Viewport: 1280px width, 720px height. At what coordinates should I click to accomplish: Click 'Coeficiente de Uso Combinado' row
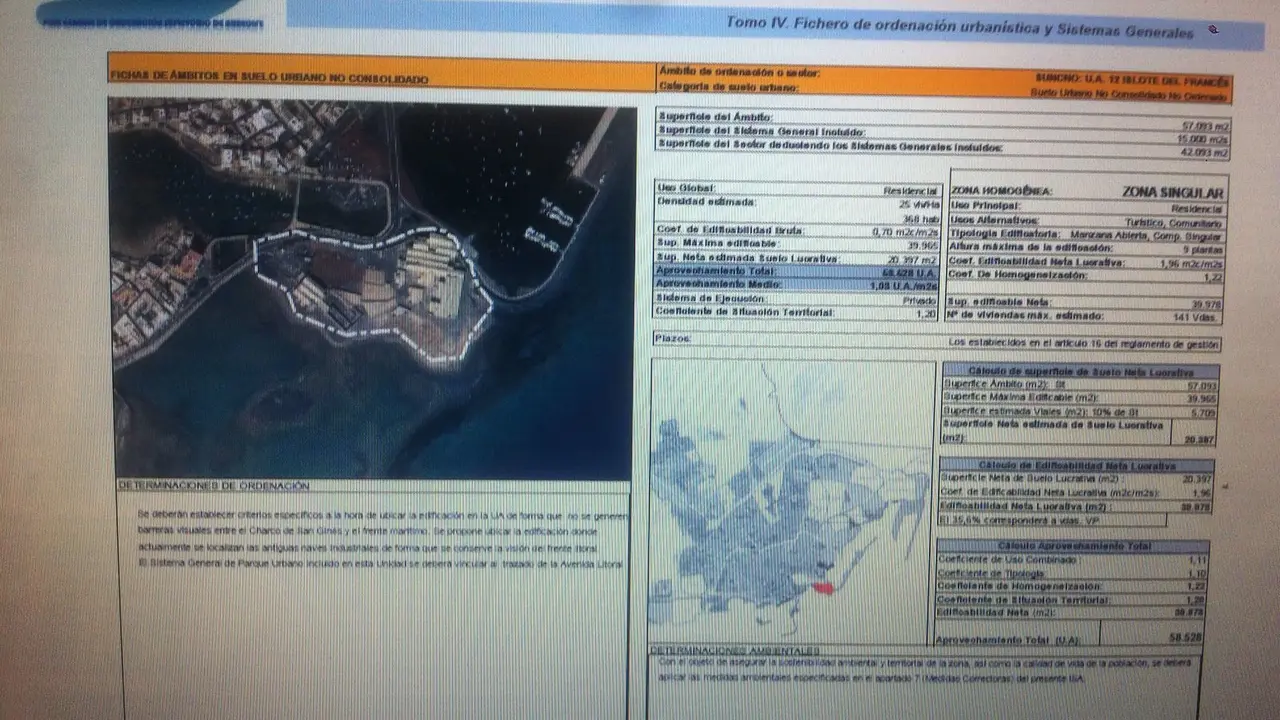click(x=1073, y=560)
